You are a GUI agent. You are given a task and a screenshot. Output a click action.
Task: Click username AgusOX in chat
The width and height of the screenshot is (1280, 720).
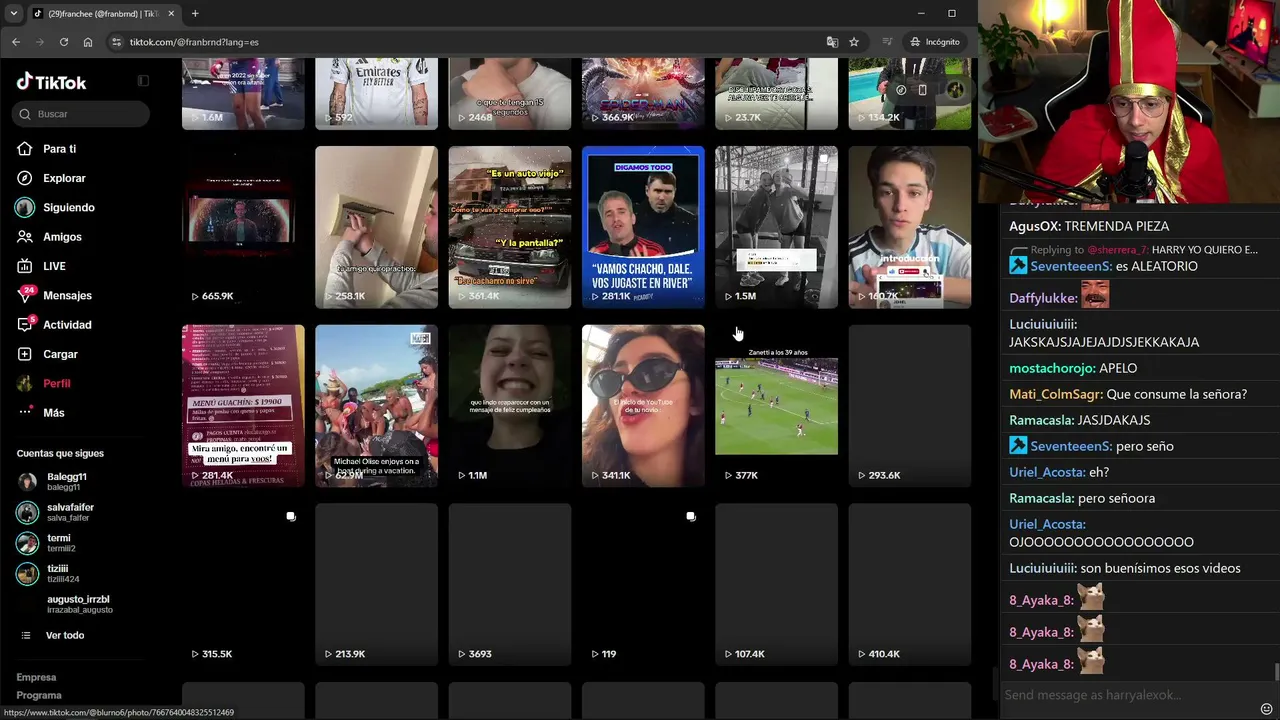pyautogui.click(x=1034, y=226)
